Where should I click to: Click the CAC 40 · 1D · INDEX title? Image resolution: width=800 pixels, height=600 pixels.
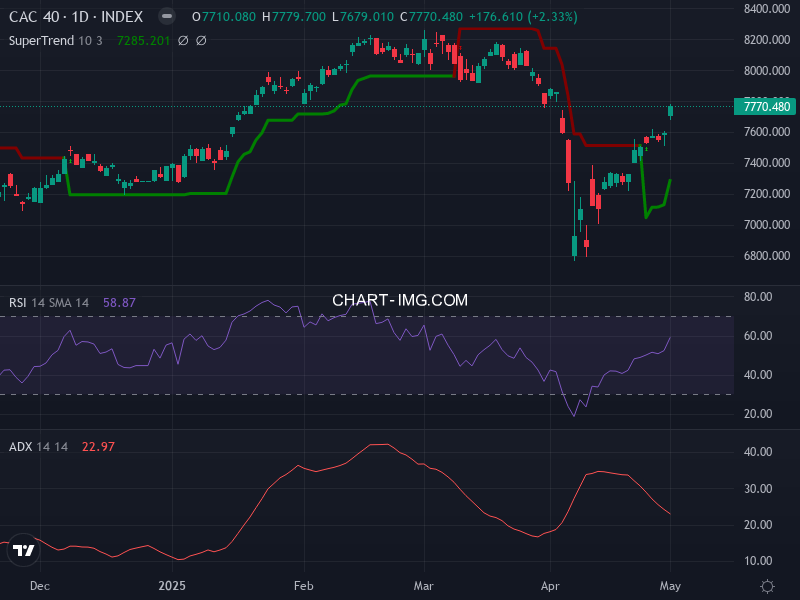tap(76, 17)
